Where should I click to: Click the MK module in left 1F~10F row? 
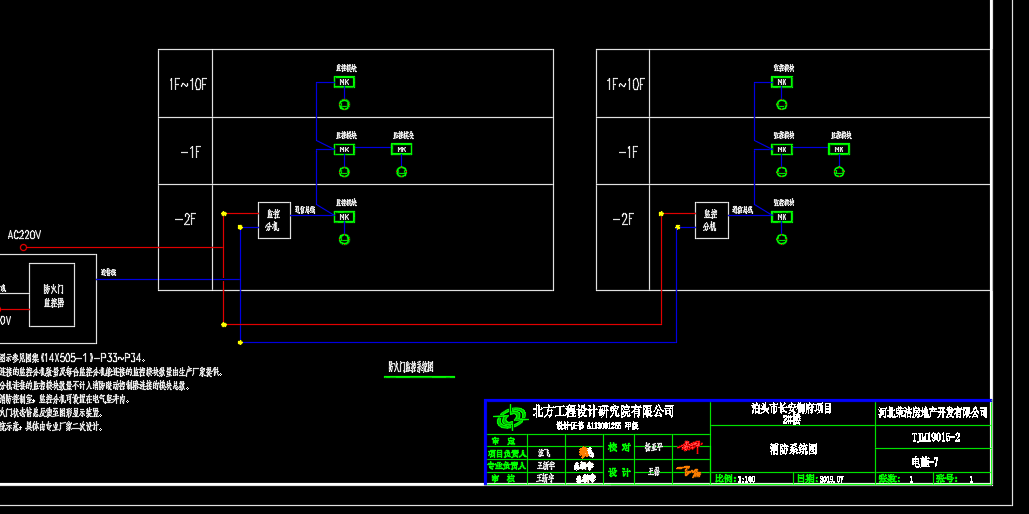[344, 82]
